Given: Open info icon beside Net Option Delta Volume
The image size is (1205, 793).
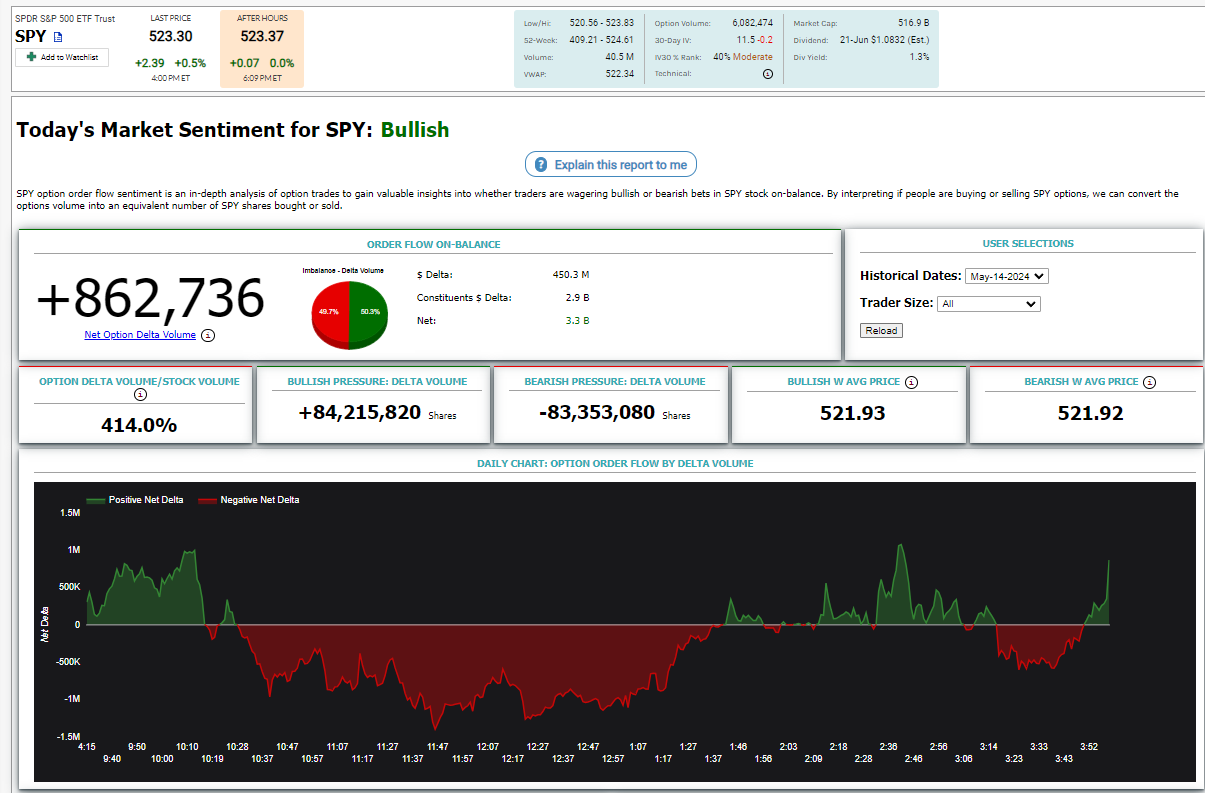Looking at the screenshot, I should [x=208, y=335].
